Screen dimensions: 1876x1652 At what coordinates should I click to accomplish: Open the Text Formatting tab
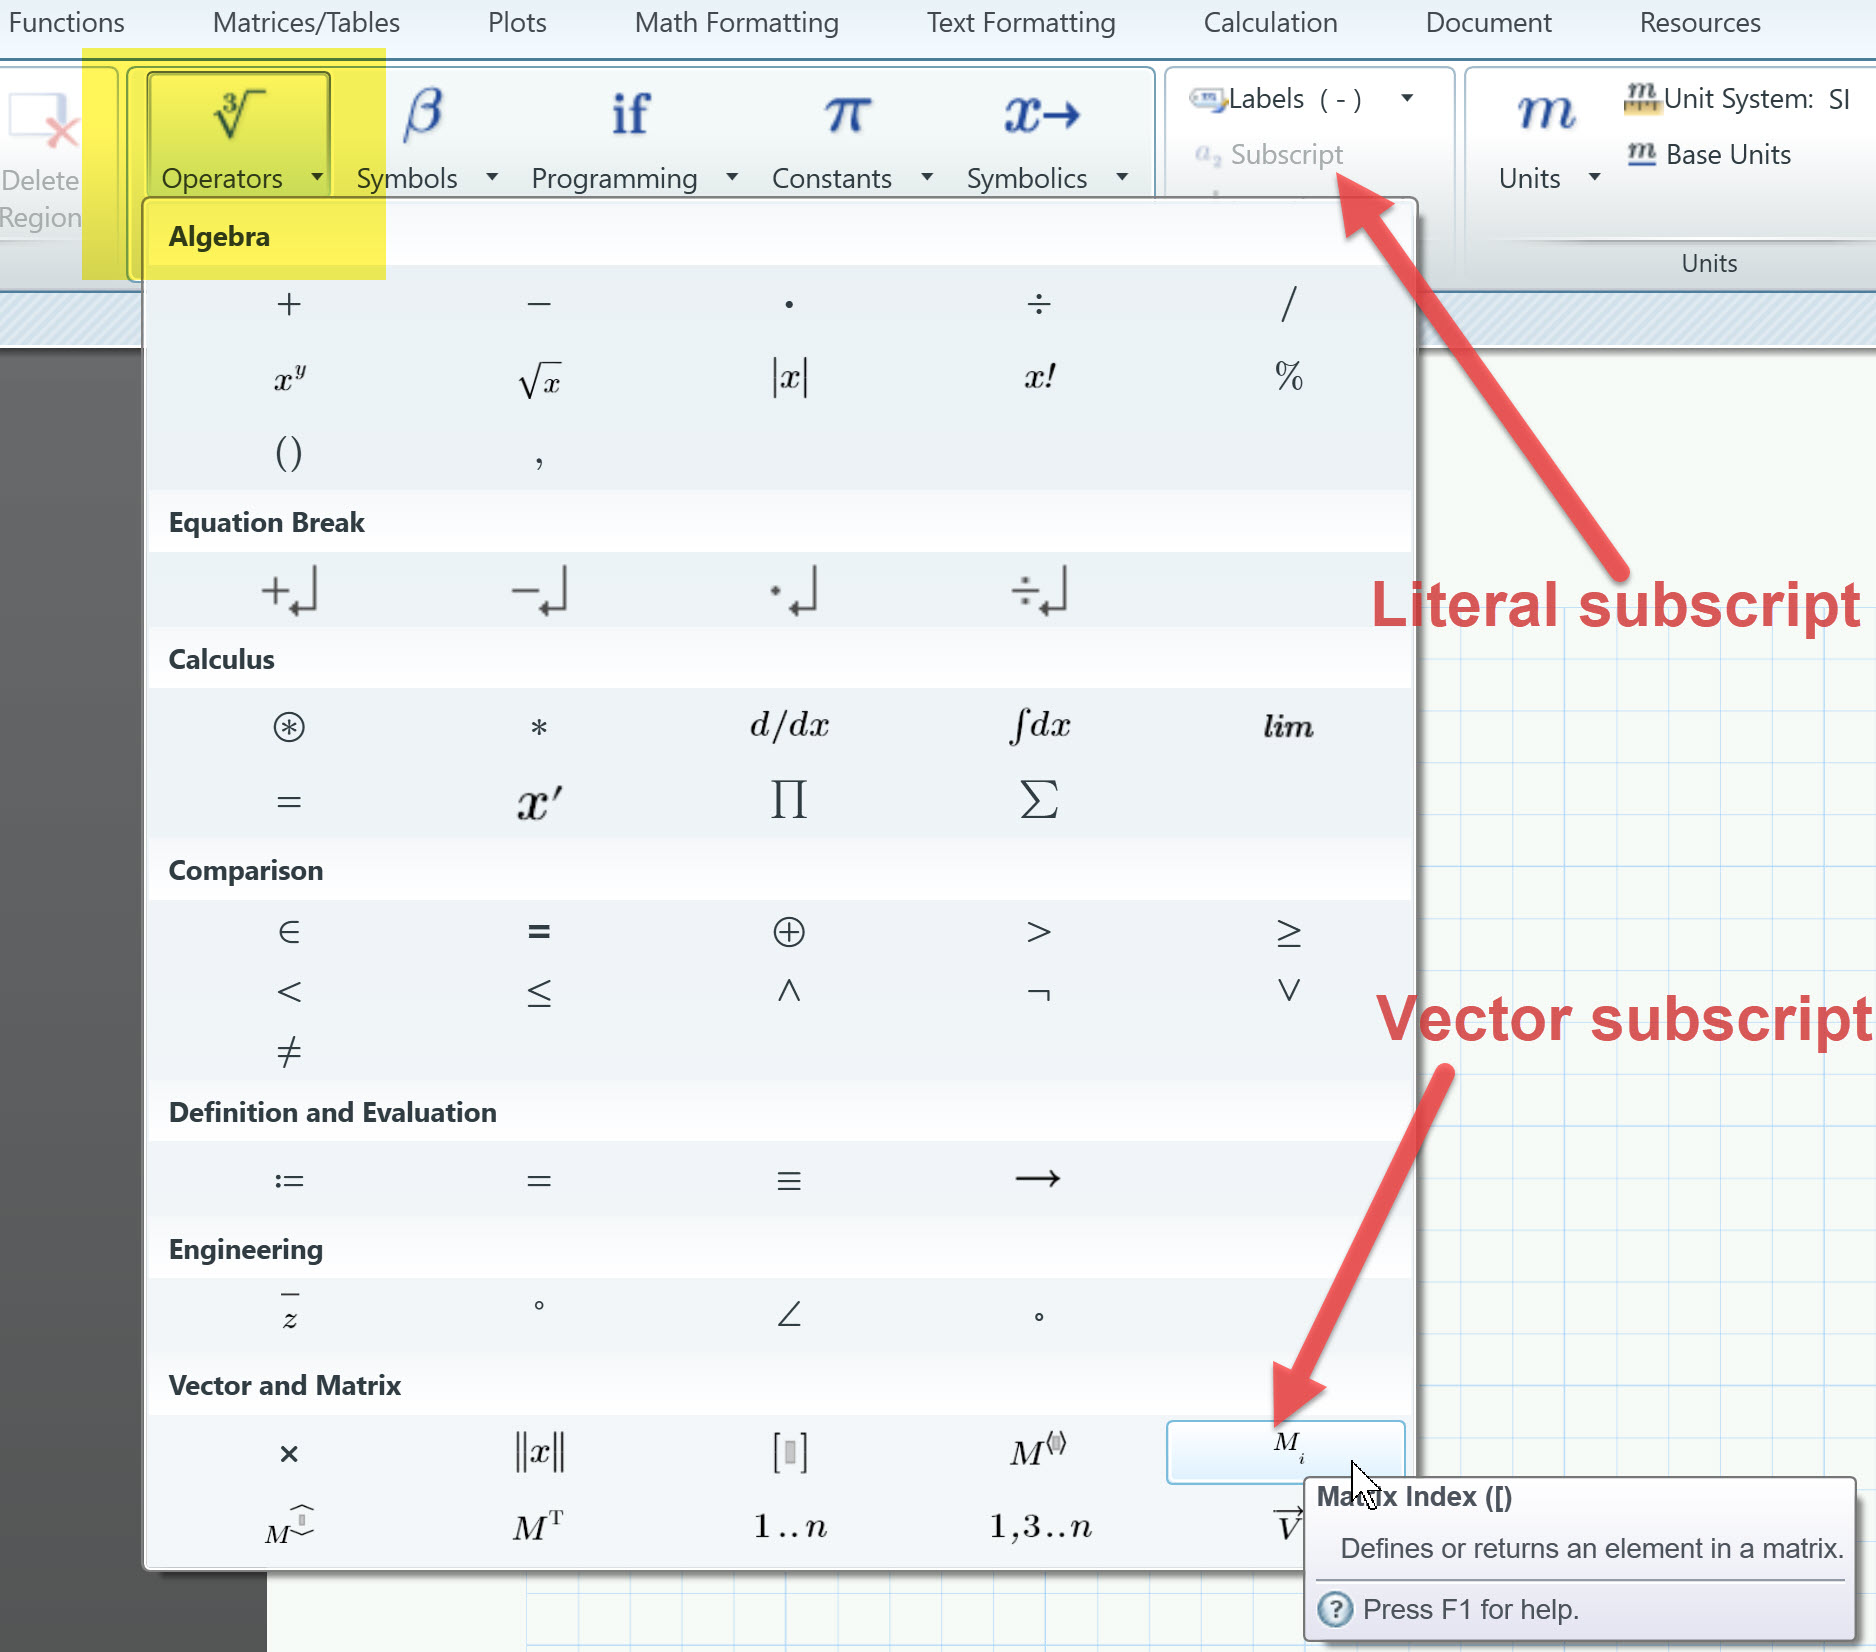[x=1021, y=23]
